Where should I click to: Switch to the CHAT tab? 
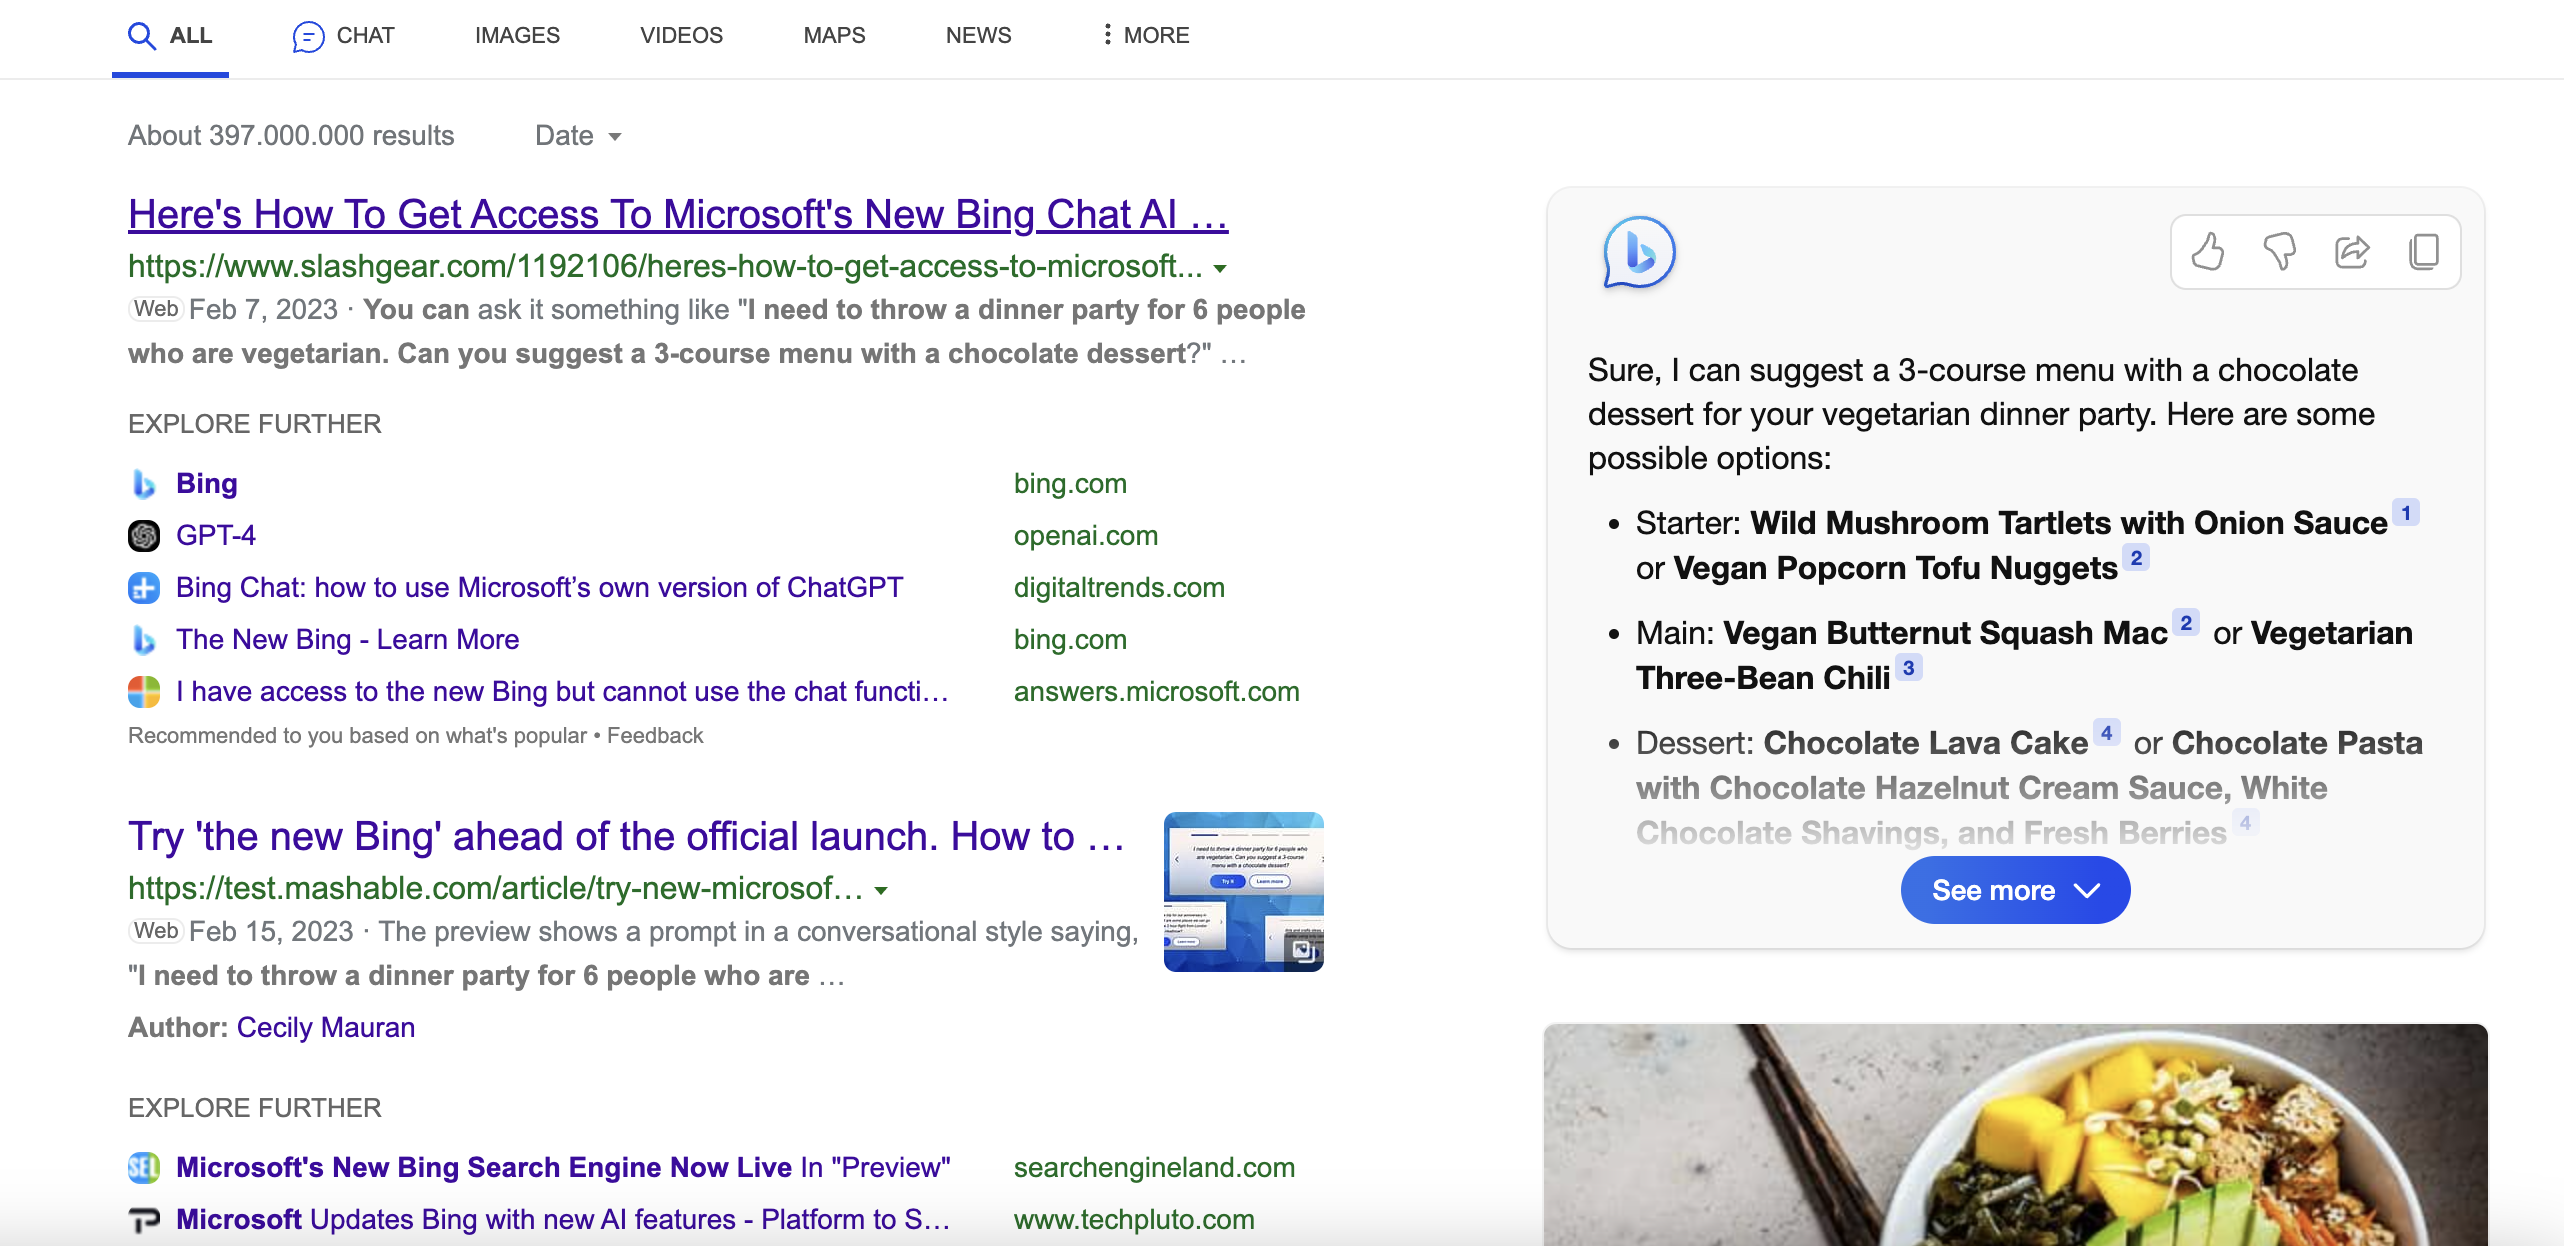click(x=343, y=37)
